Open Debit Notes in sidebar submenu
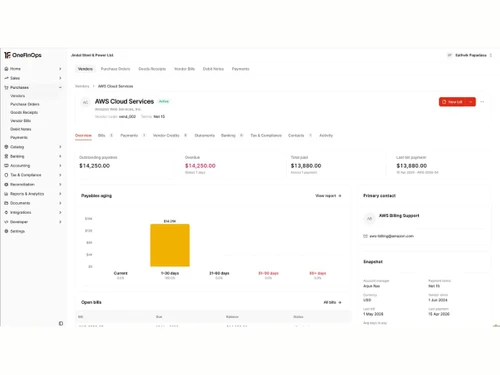Image resolution: width=500 pixels, height=375 pixels. [21, 129]
